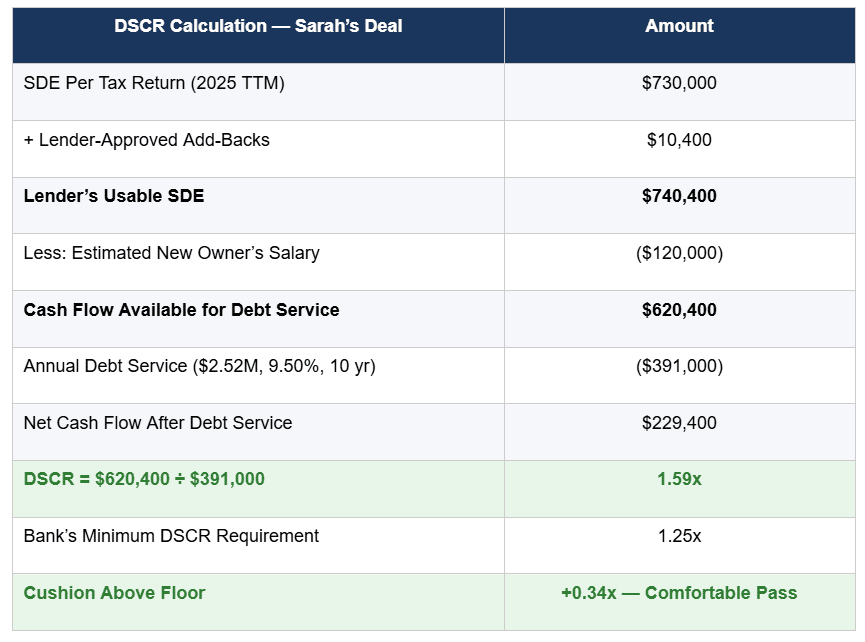This screenshot has width=865, height=642.
Task: Click the "+0.34x — Comfortable Pass" cell
Action: pos(679,593)
